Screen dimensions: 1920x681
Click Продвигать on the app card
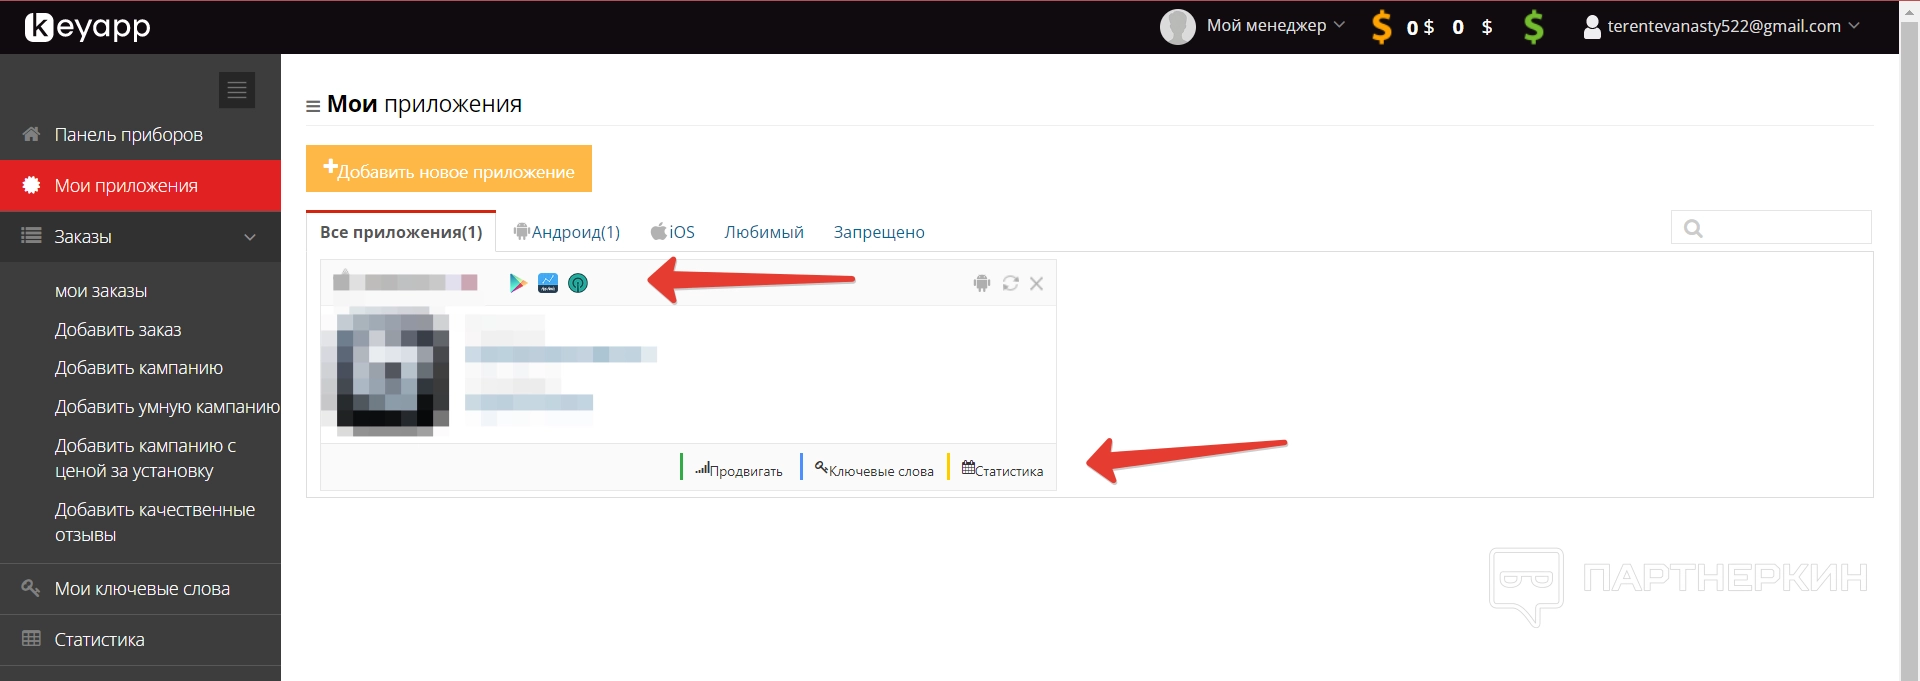(x=739, y=468)
